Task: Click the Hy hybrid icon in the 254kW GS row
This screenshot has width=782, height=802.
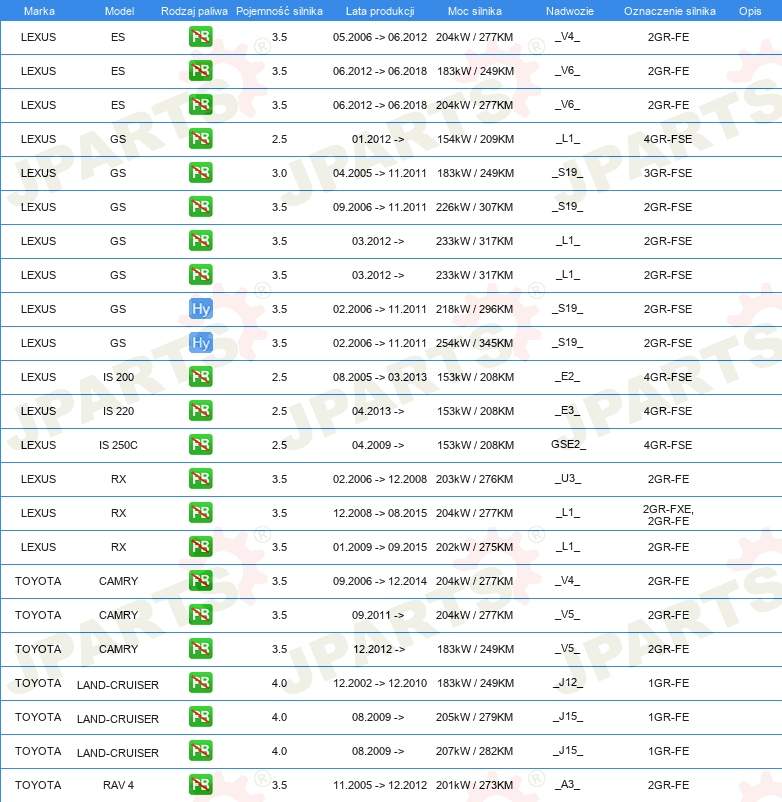Action: (x=201, y=343)
